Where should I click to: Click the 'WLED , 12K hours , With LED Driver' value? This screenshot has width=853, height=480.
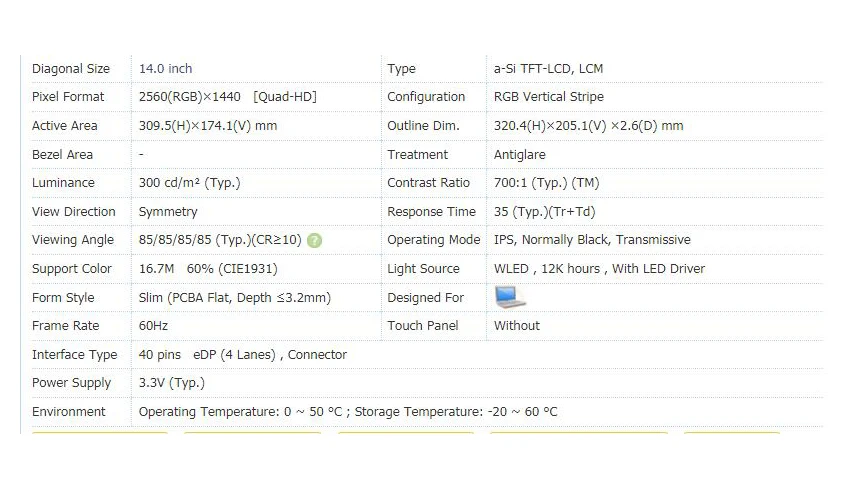(x=599, y=269)
